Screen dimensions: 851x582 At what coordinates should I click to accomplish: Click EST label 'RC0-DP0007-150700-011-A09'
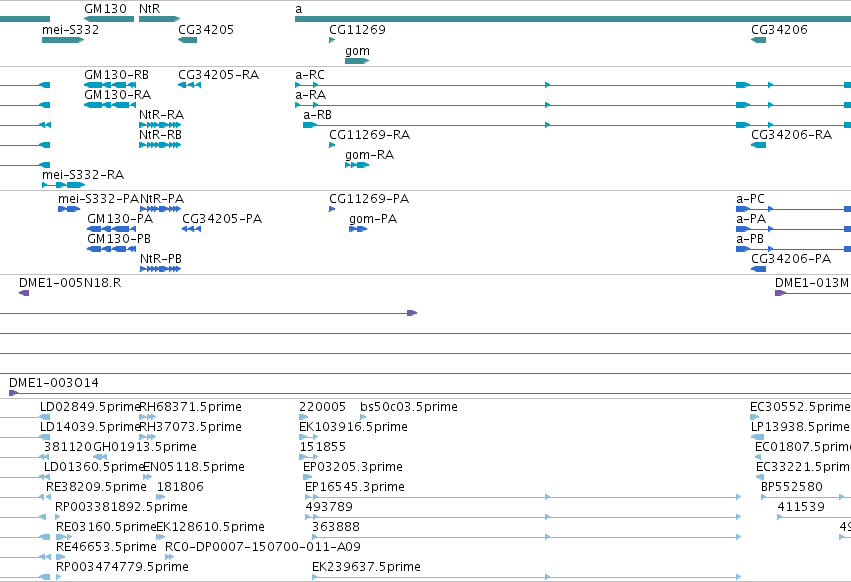[x=263, y=547]
